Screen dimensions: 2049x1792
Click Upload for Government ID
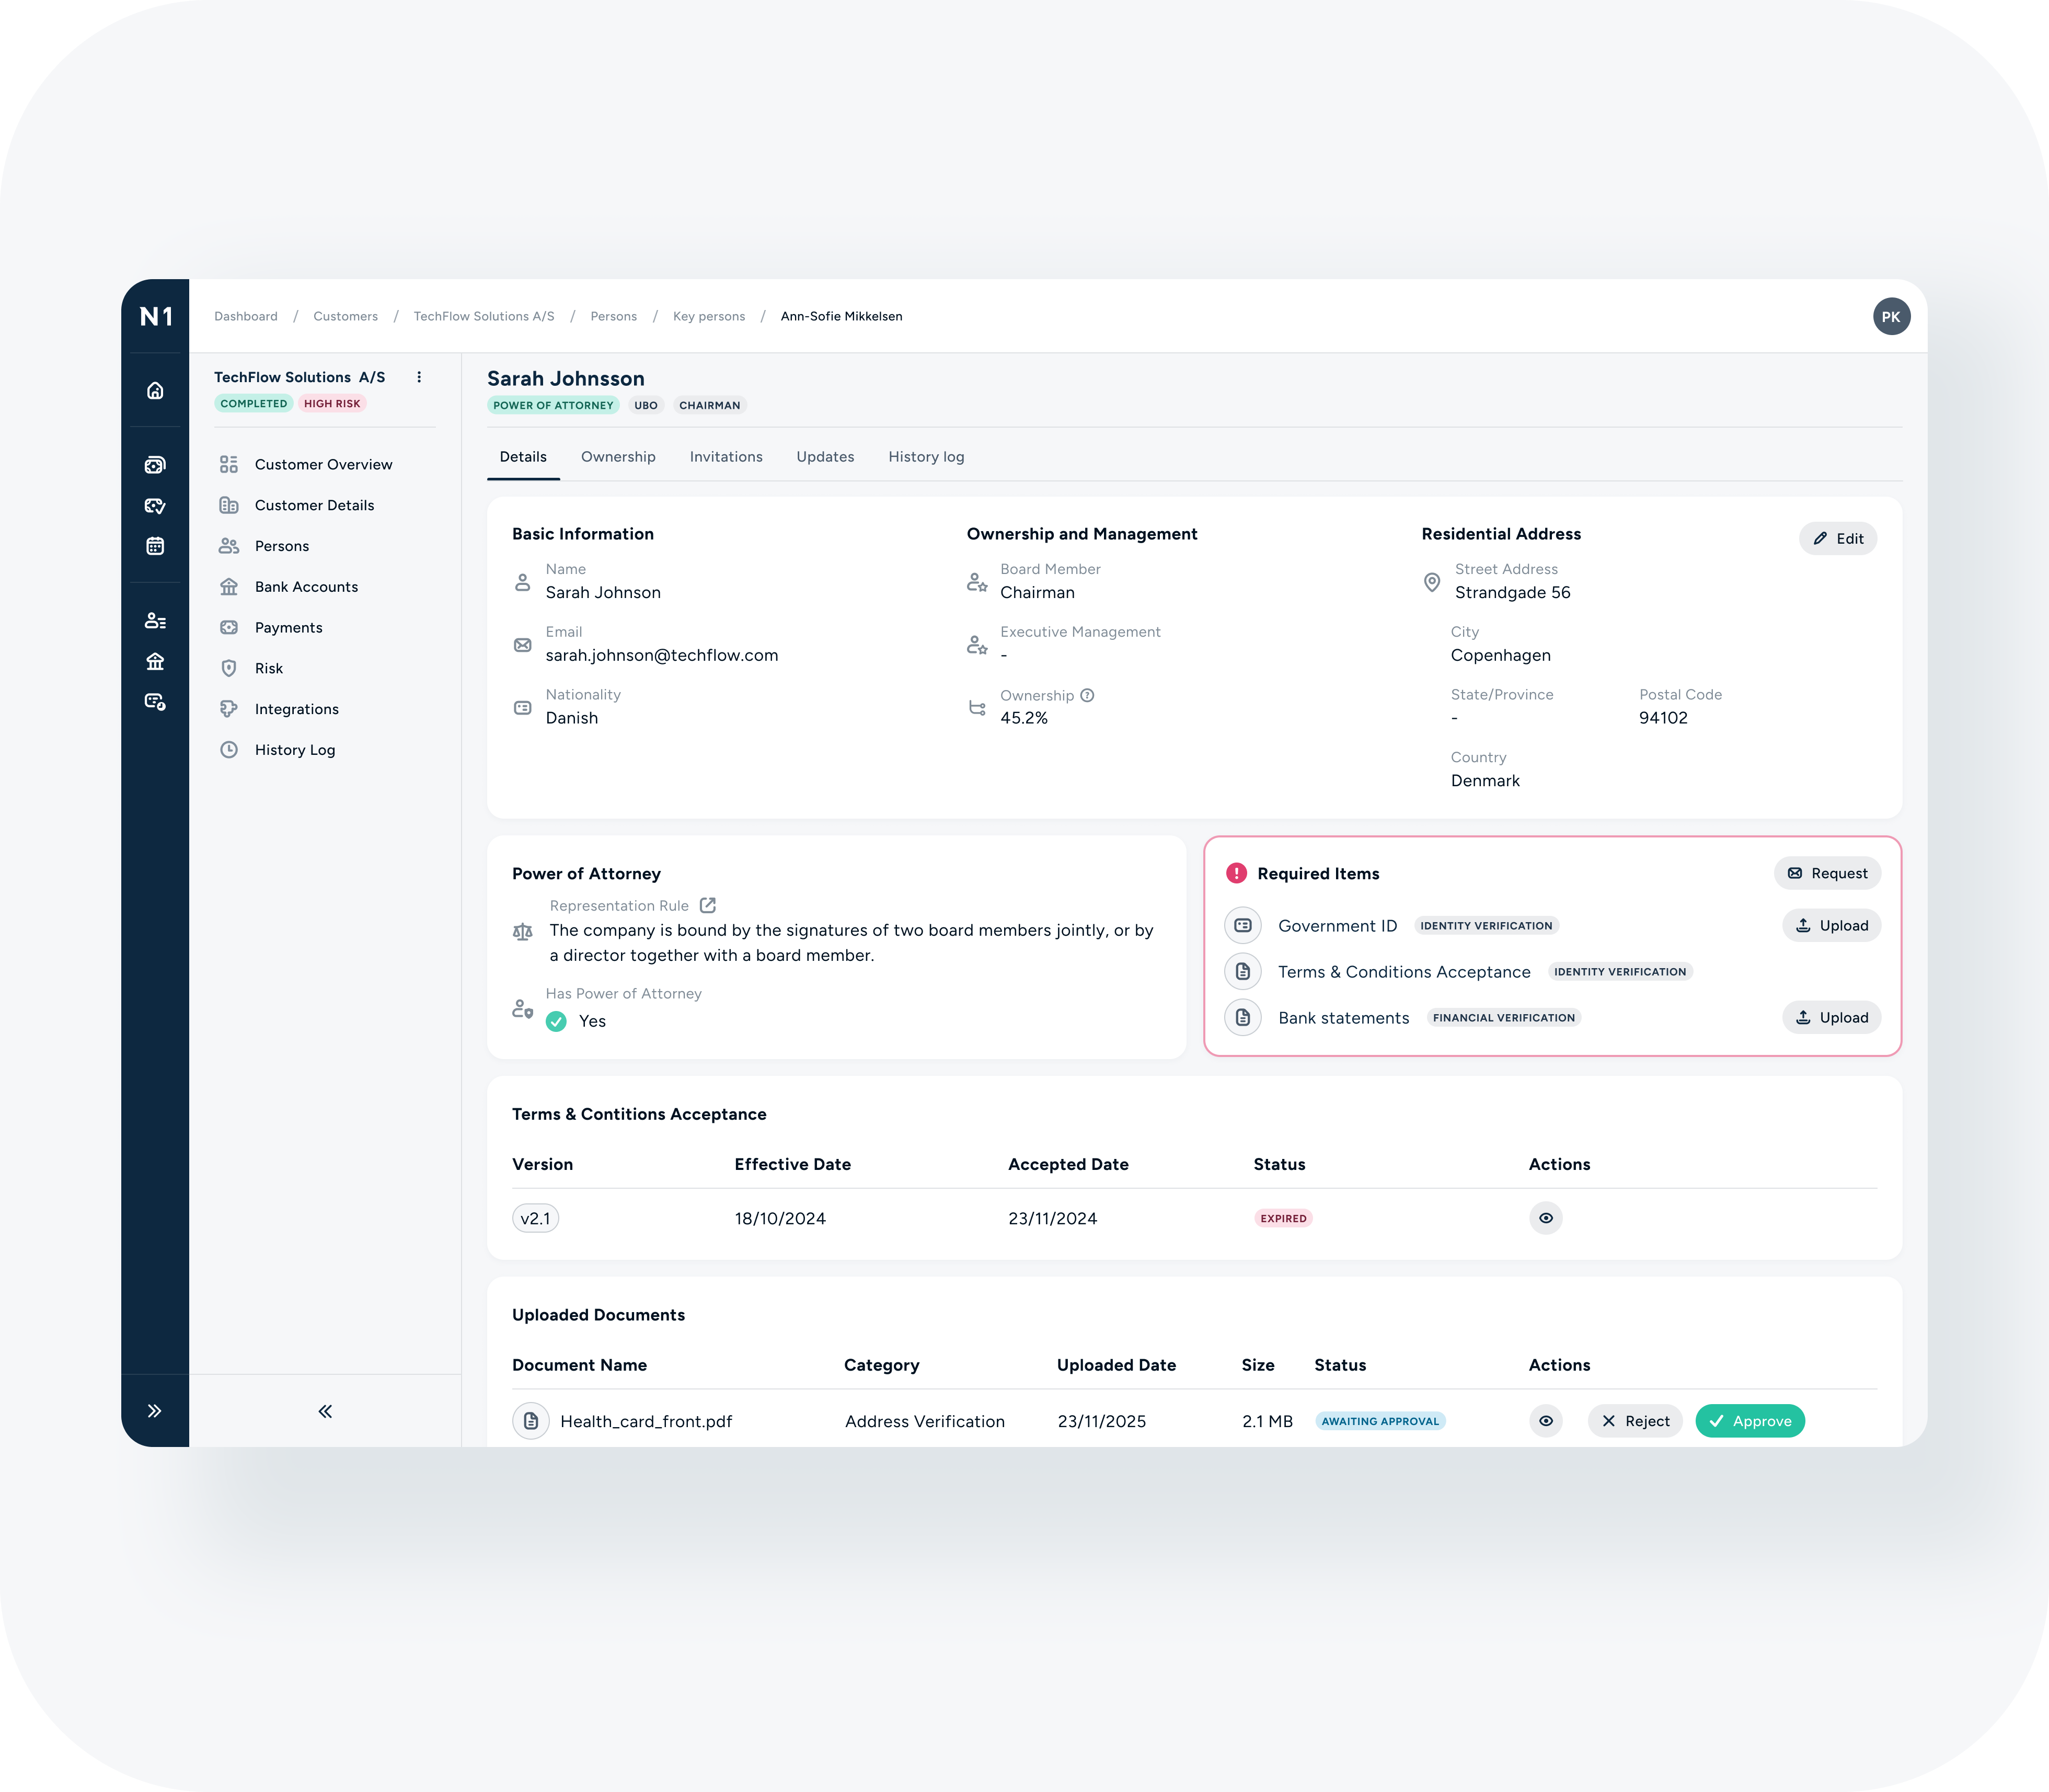(1831, 926)
